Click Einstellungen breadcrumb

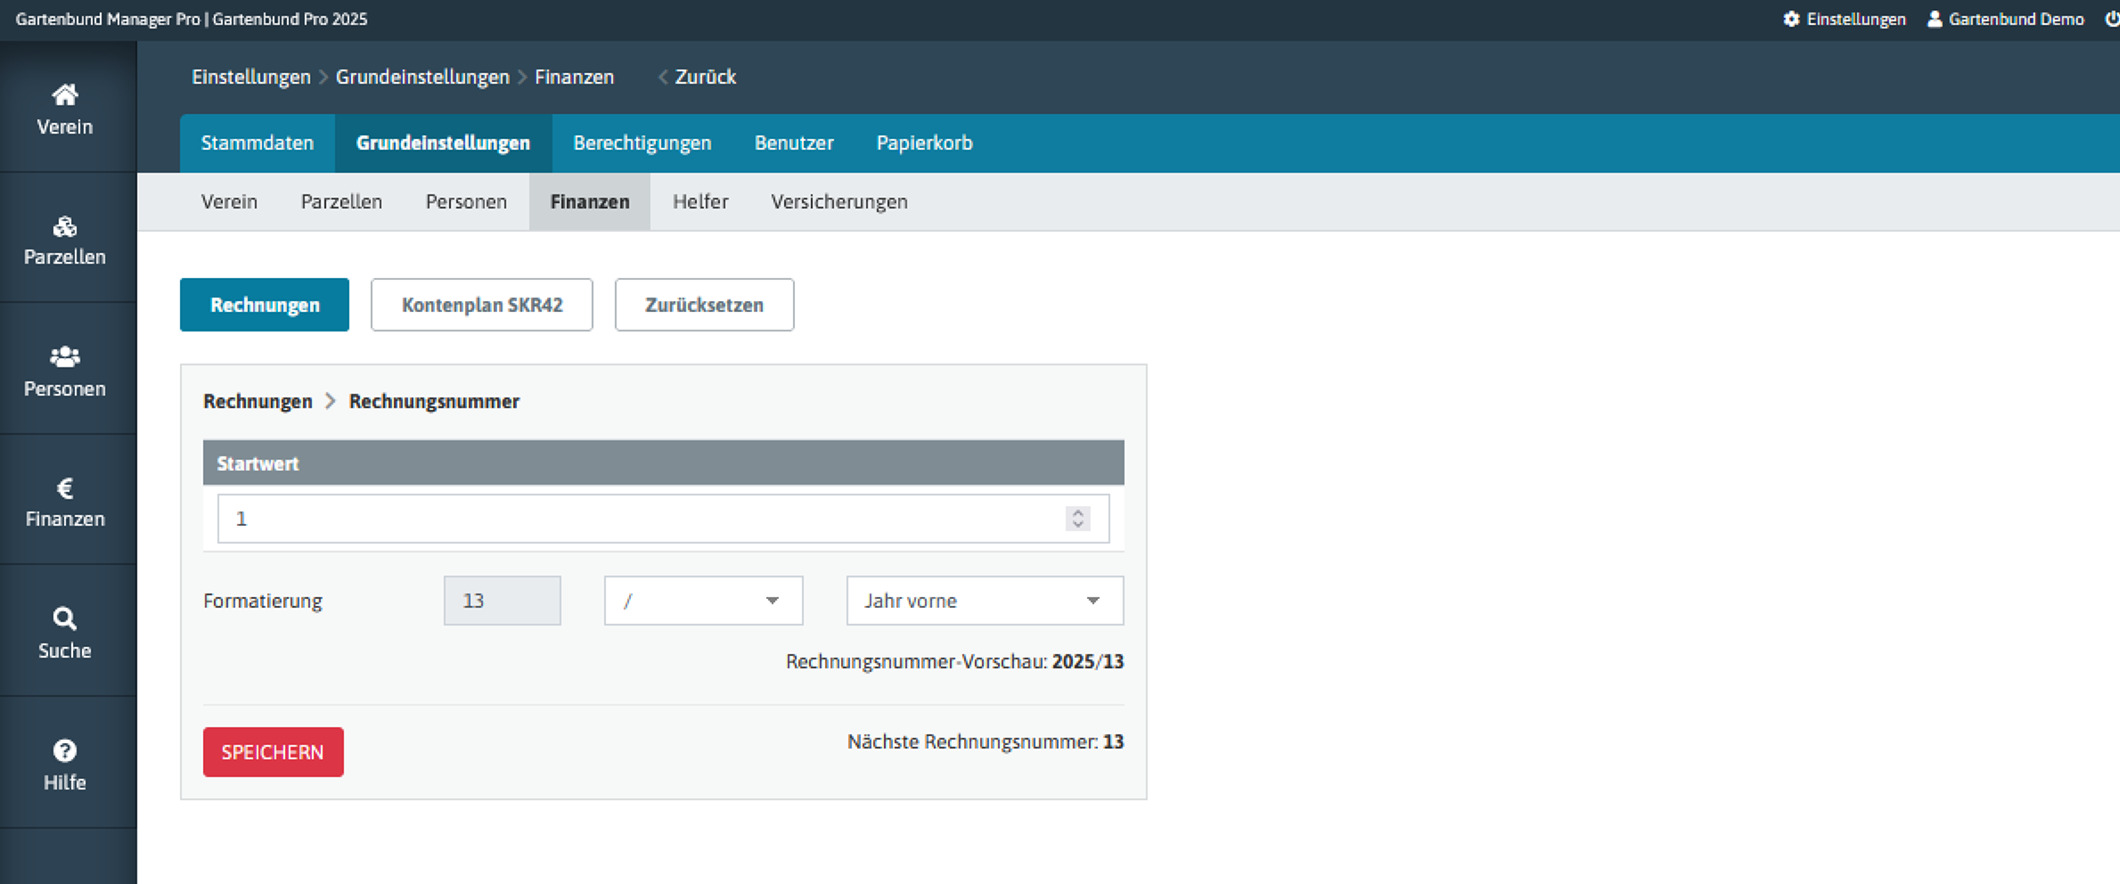251,77
